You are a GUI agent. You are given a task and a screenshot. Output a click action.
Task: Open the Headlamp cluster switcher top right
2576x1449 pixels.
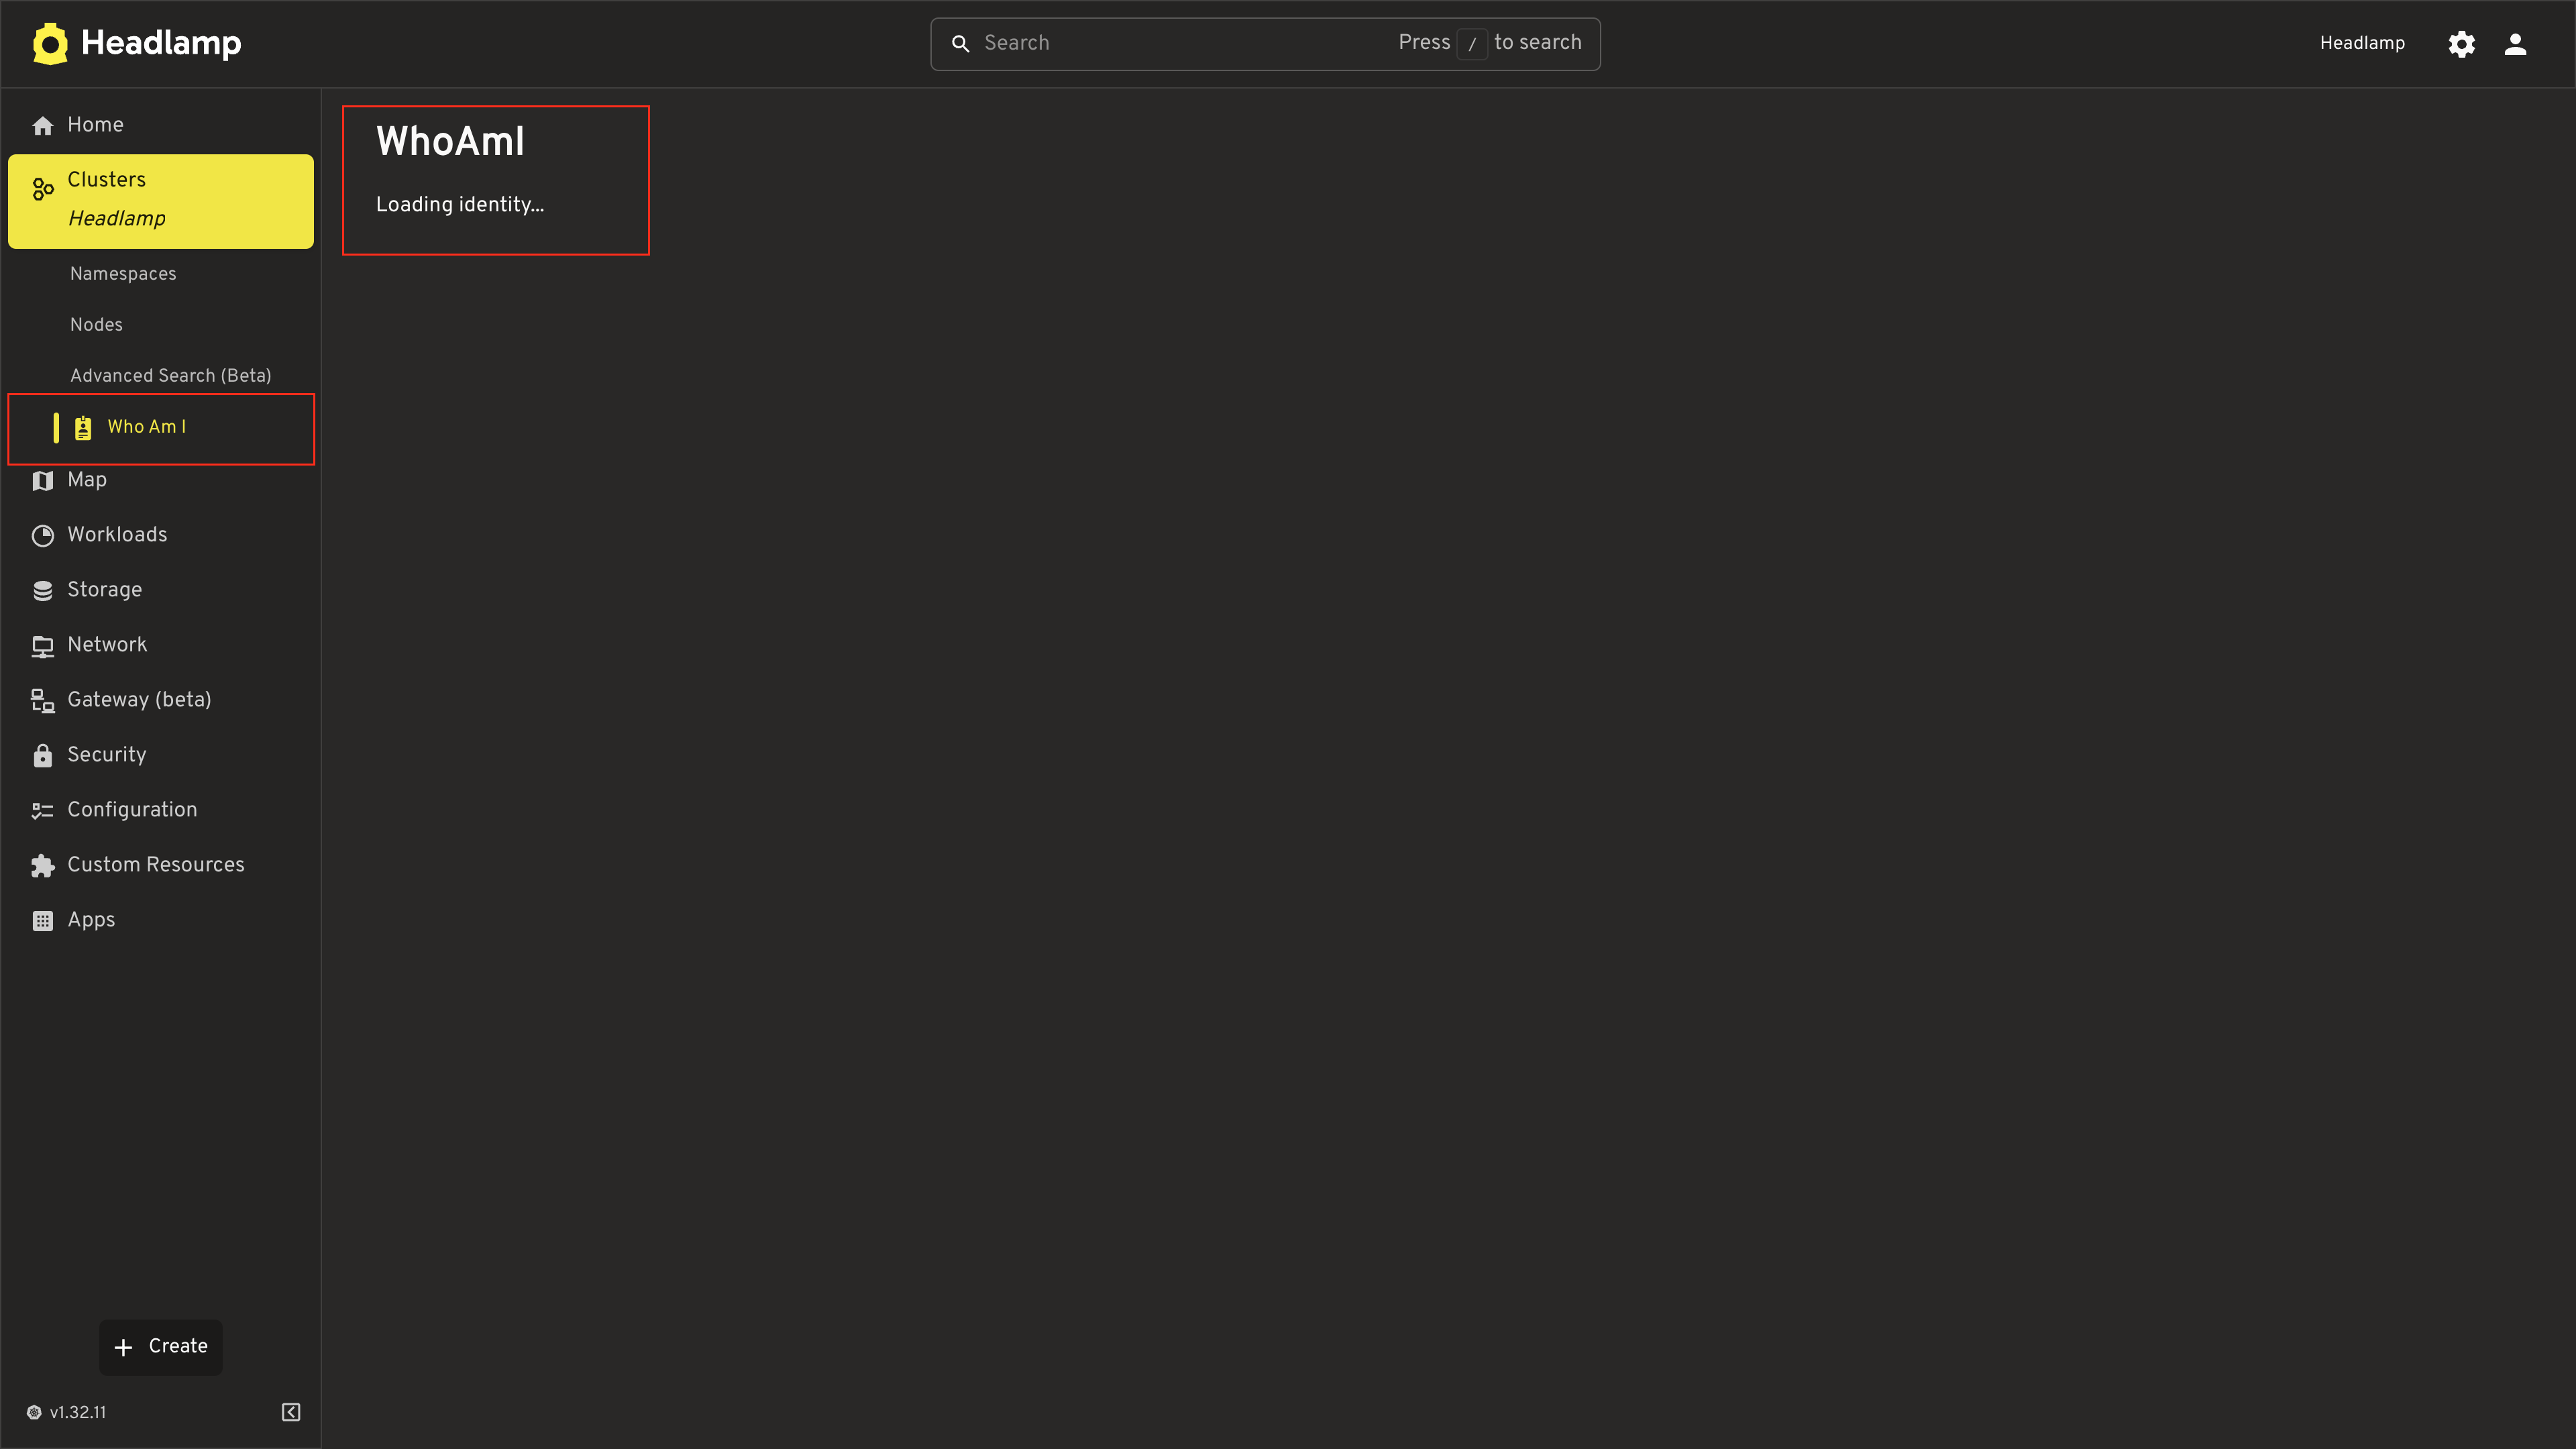click(2362, 43)
